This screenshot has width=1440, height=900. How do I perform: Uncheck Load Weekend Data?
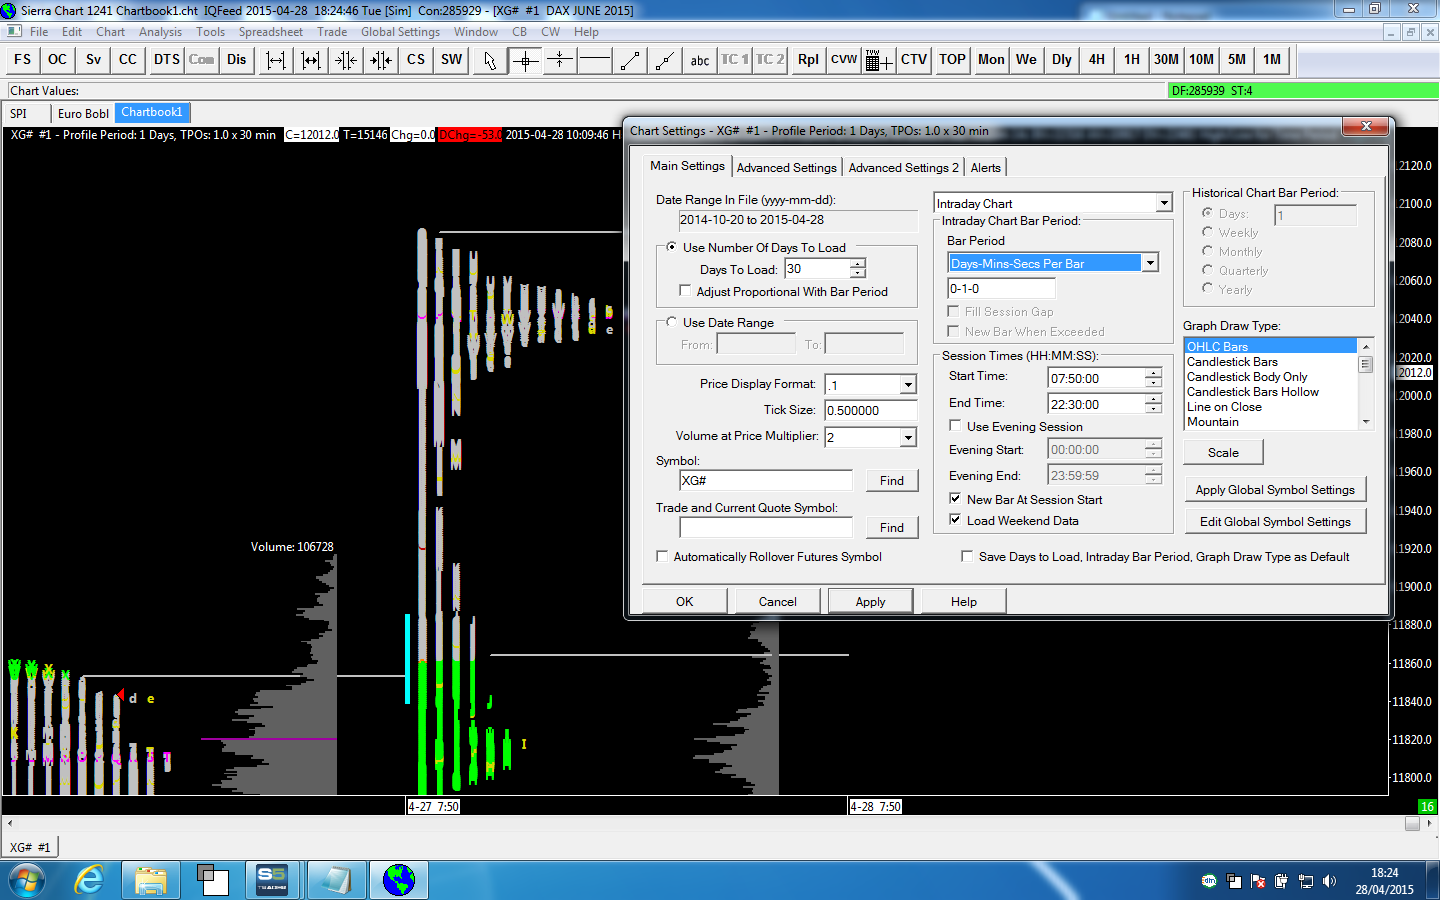[955, 520]
